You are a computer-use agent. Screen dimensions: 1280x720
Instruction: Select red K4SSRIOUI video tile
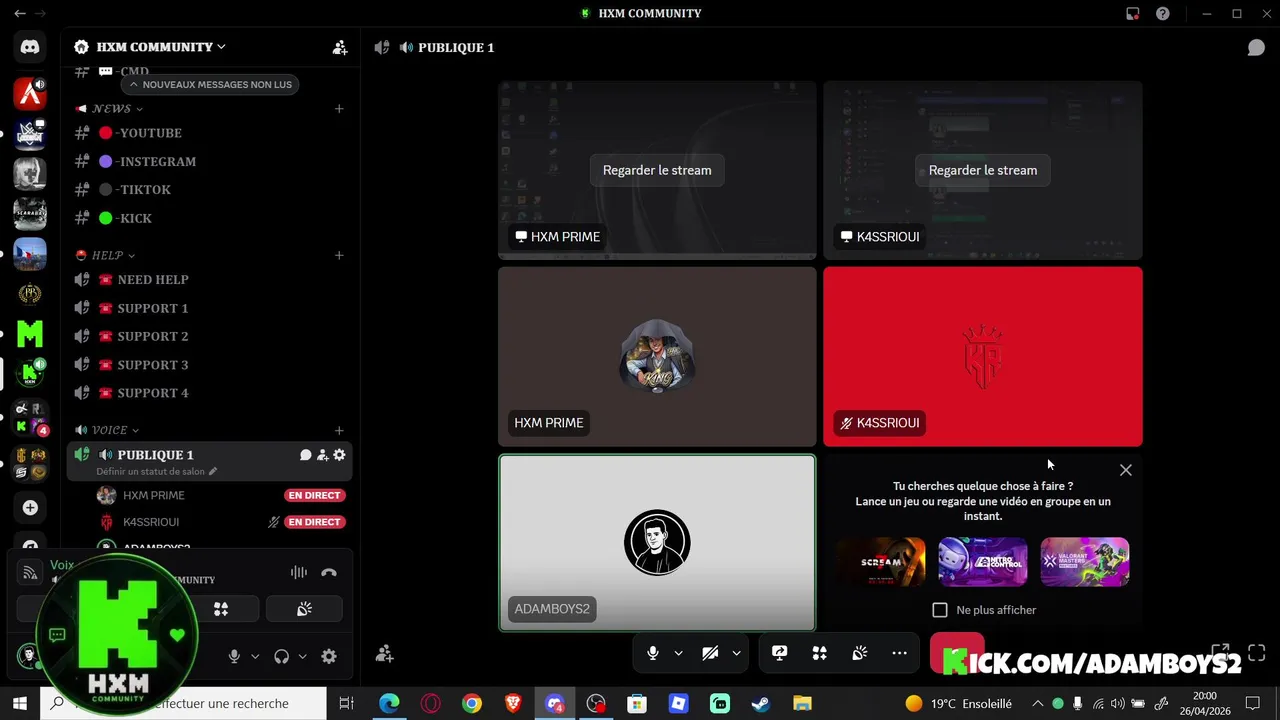pyautogui.click(x=983, y=356)
